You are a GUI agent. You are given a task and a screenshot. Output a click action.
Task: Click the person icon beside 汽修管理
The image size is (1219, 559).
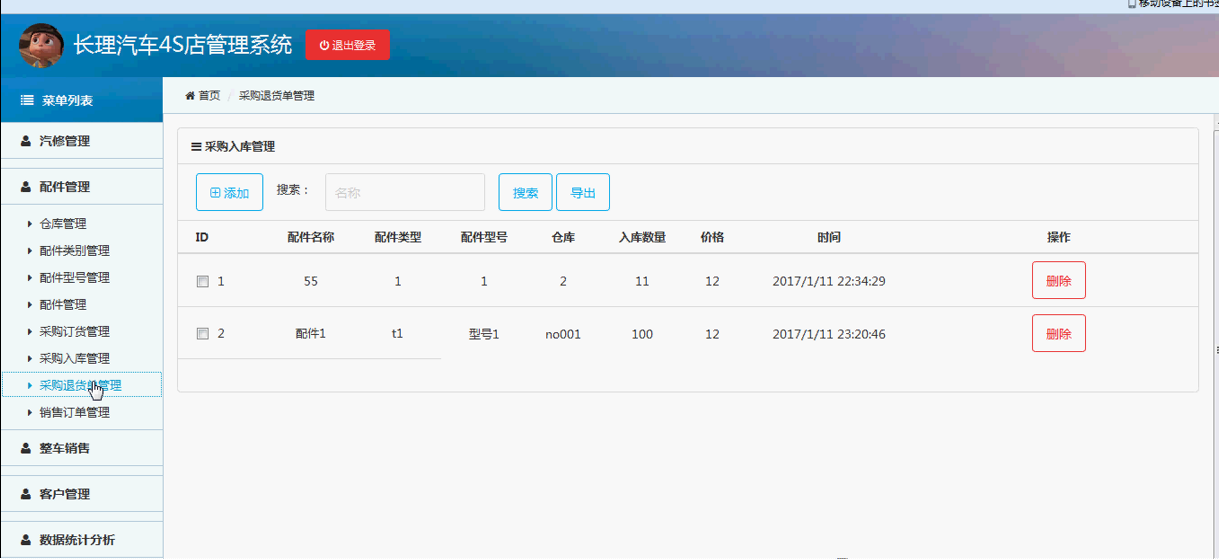tap(26, 141)
